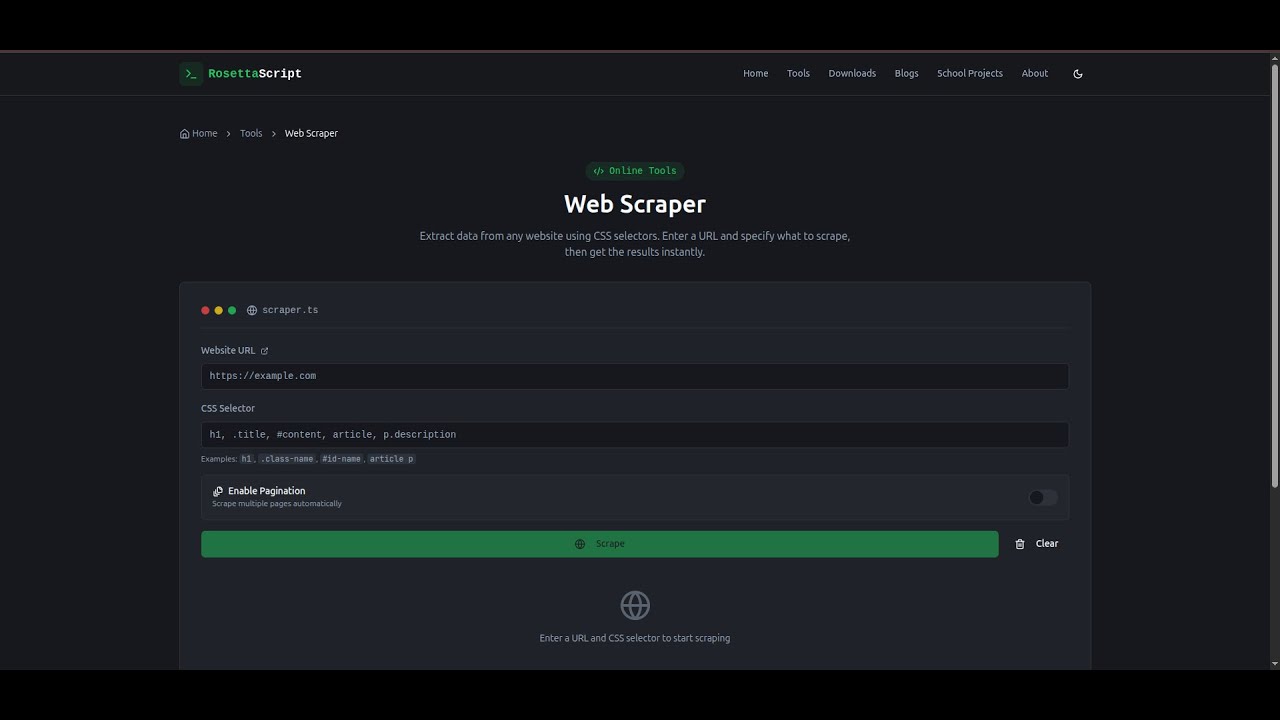The width and height of the screenshot is (1280, 720).
Task: Focus the Website URL input field
Action: 635,376
